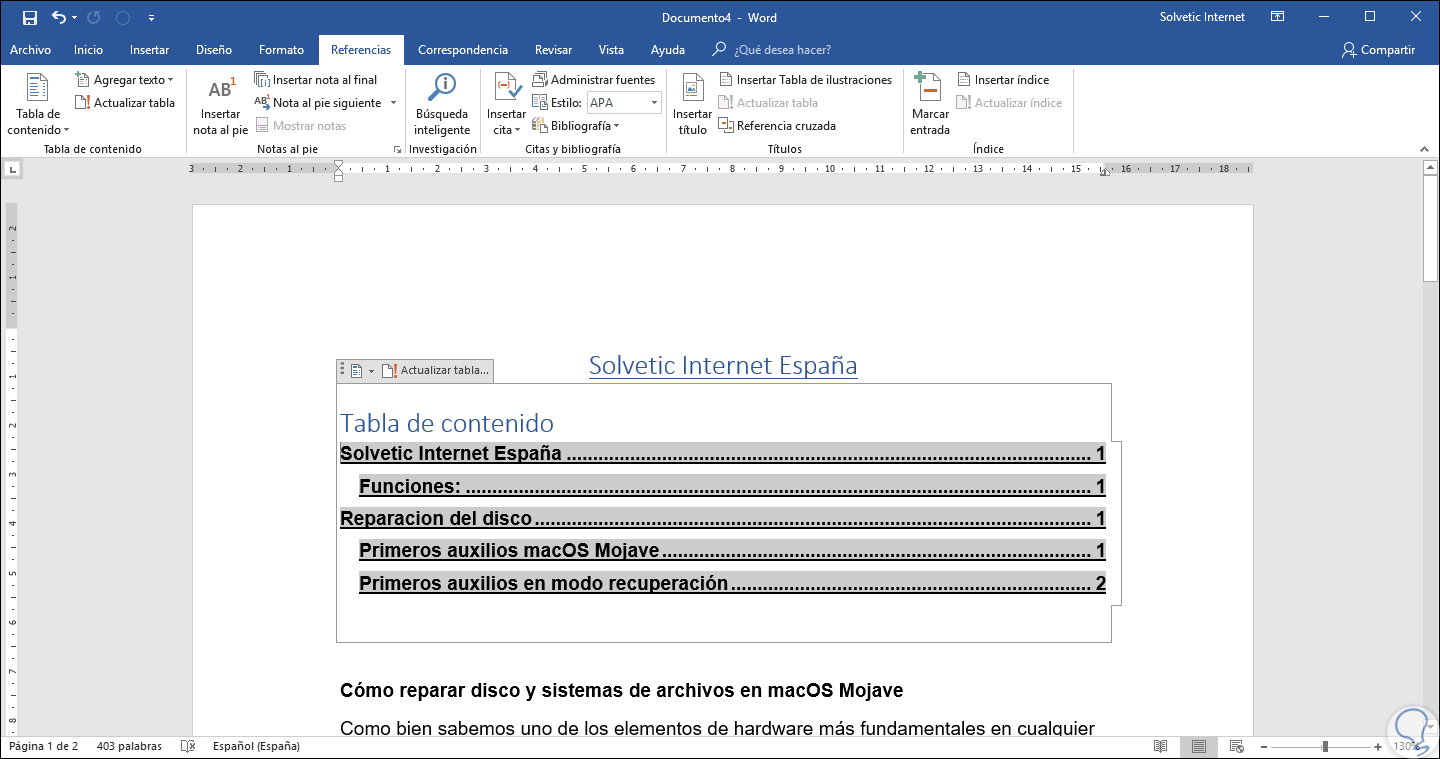The image size is (1440, 759).
Task: Open ribbon display options in the title bar
Action: [x=1277, y=17]
